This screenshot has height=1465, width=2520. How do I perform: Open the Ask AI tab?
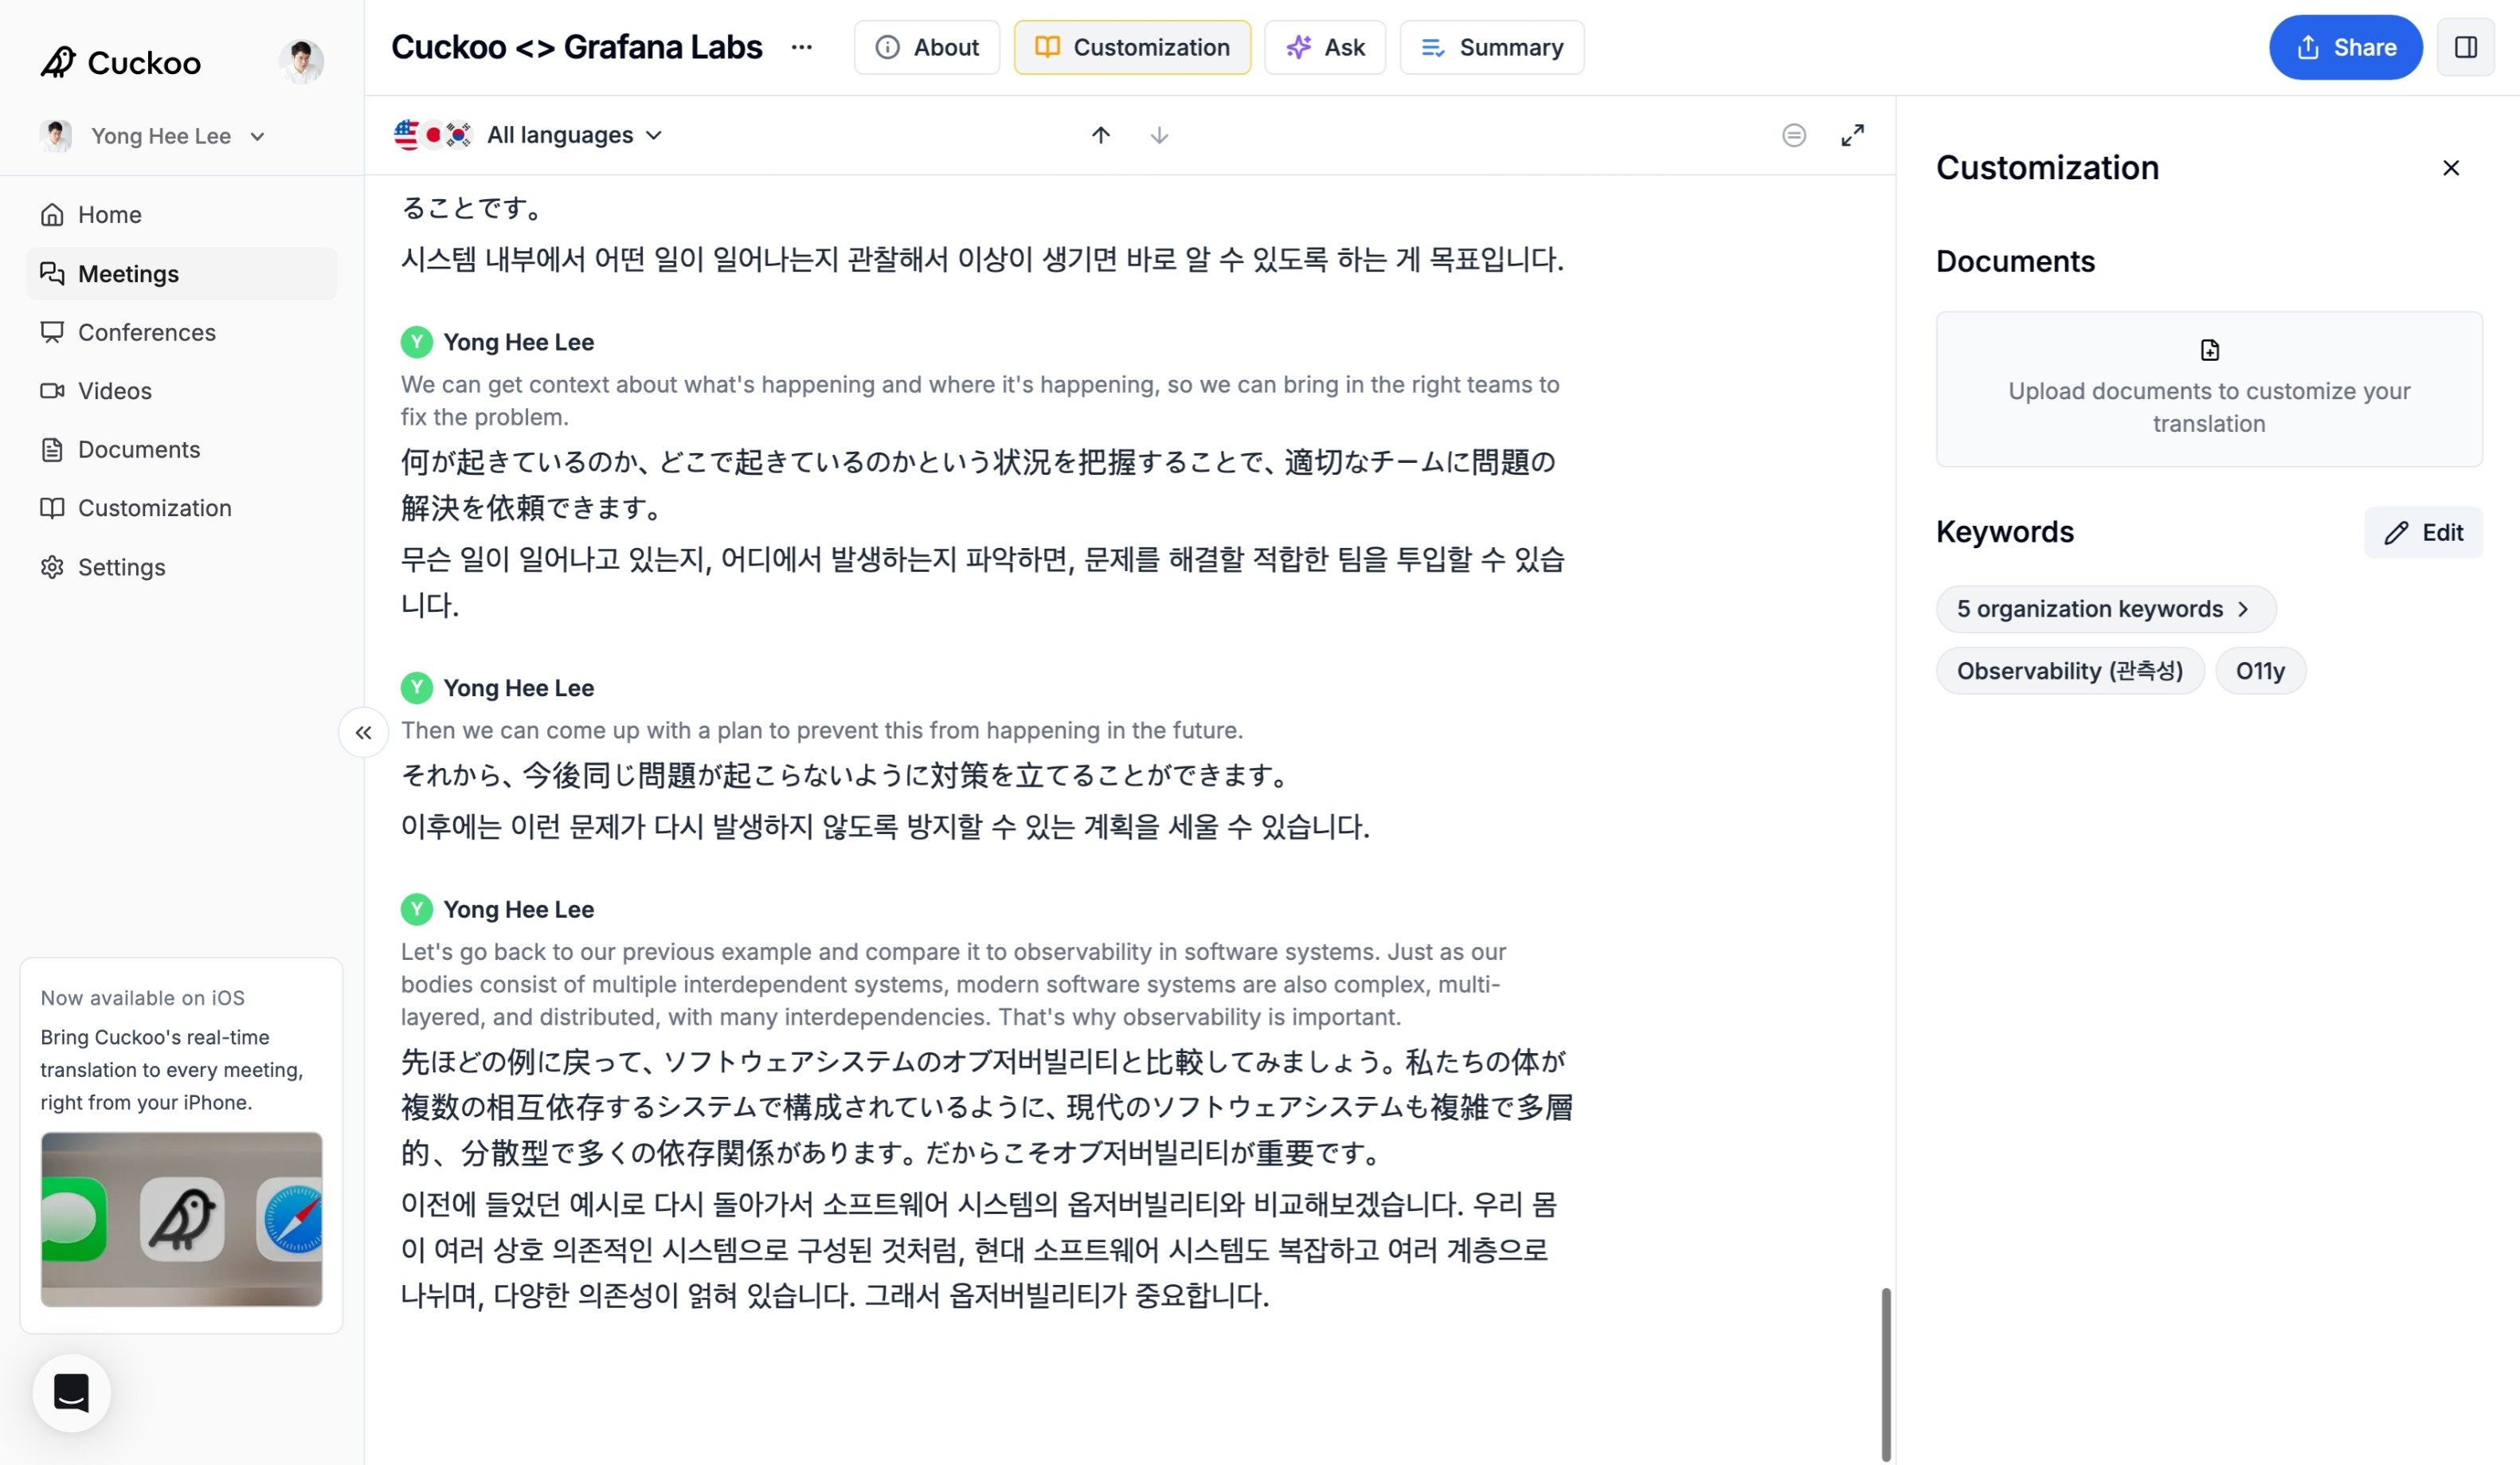click(x=1325, y=47)
